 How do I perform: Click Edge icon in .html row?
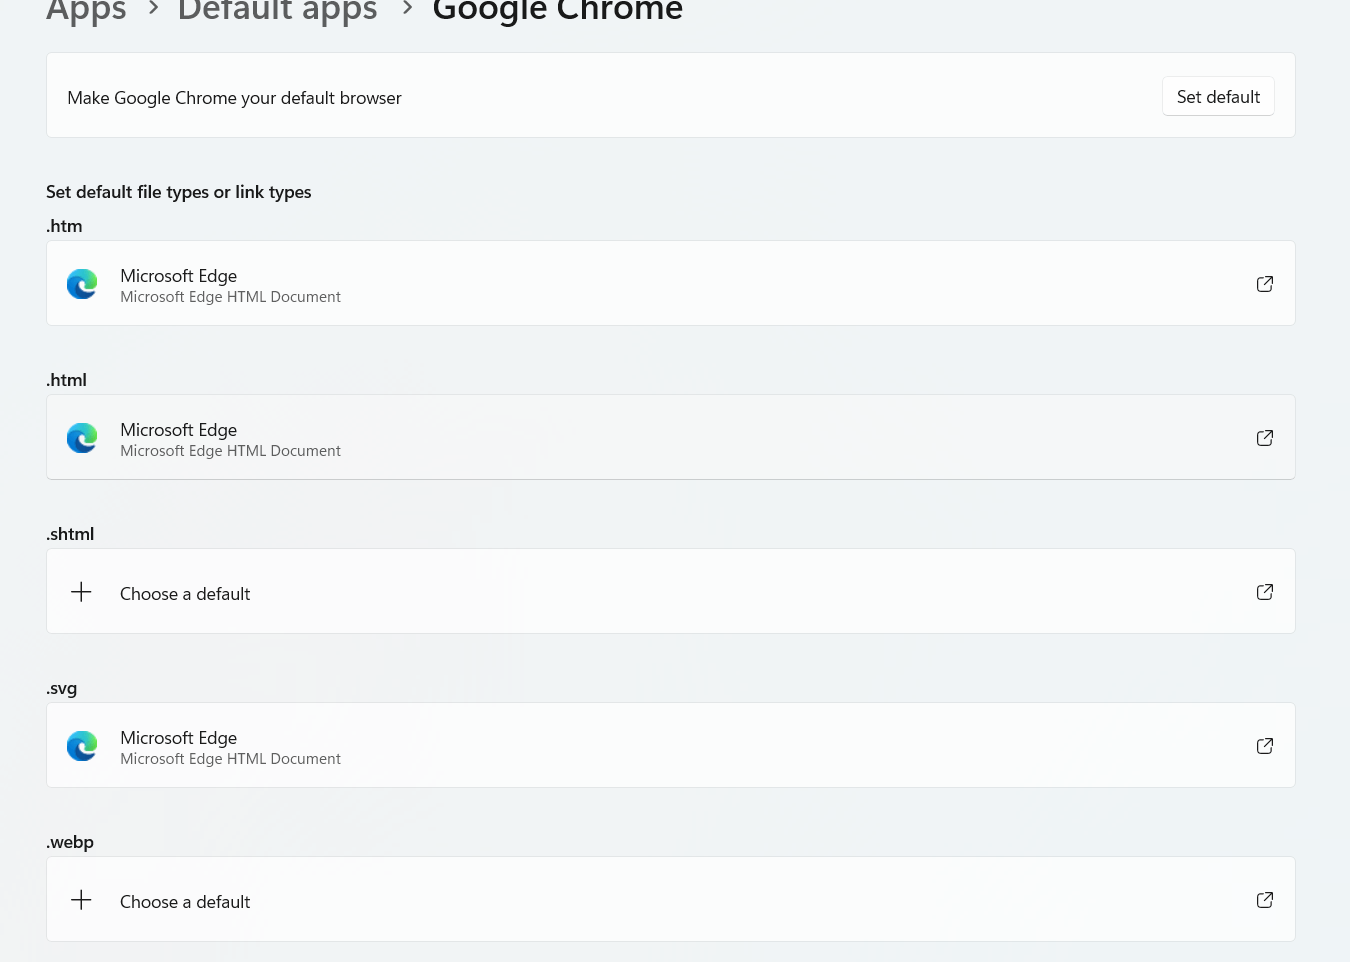click(x=82, y=438)
